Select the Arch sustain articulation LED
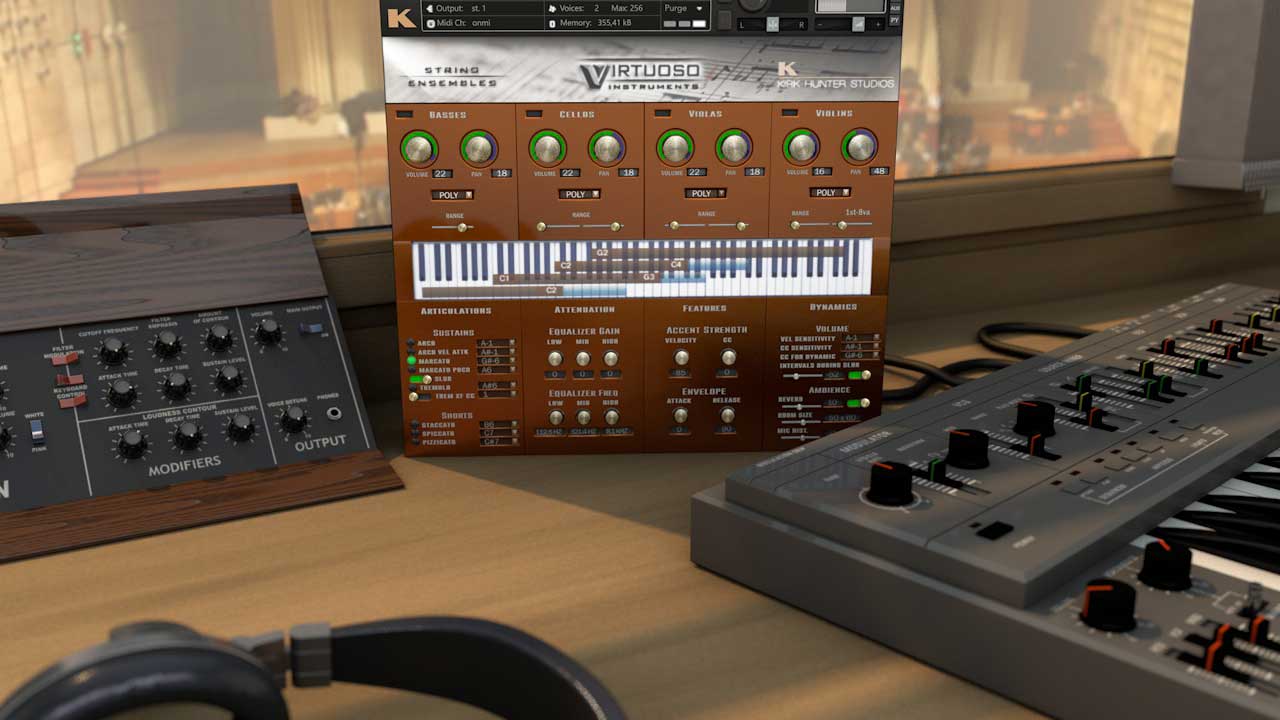Image resolution: width=1280 pixels, height=720 pixels. (x=411, y=343)
